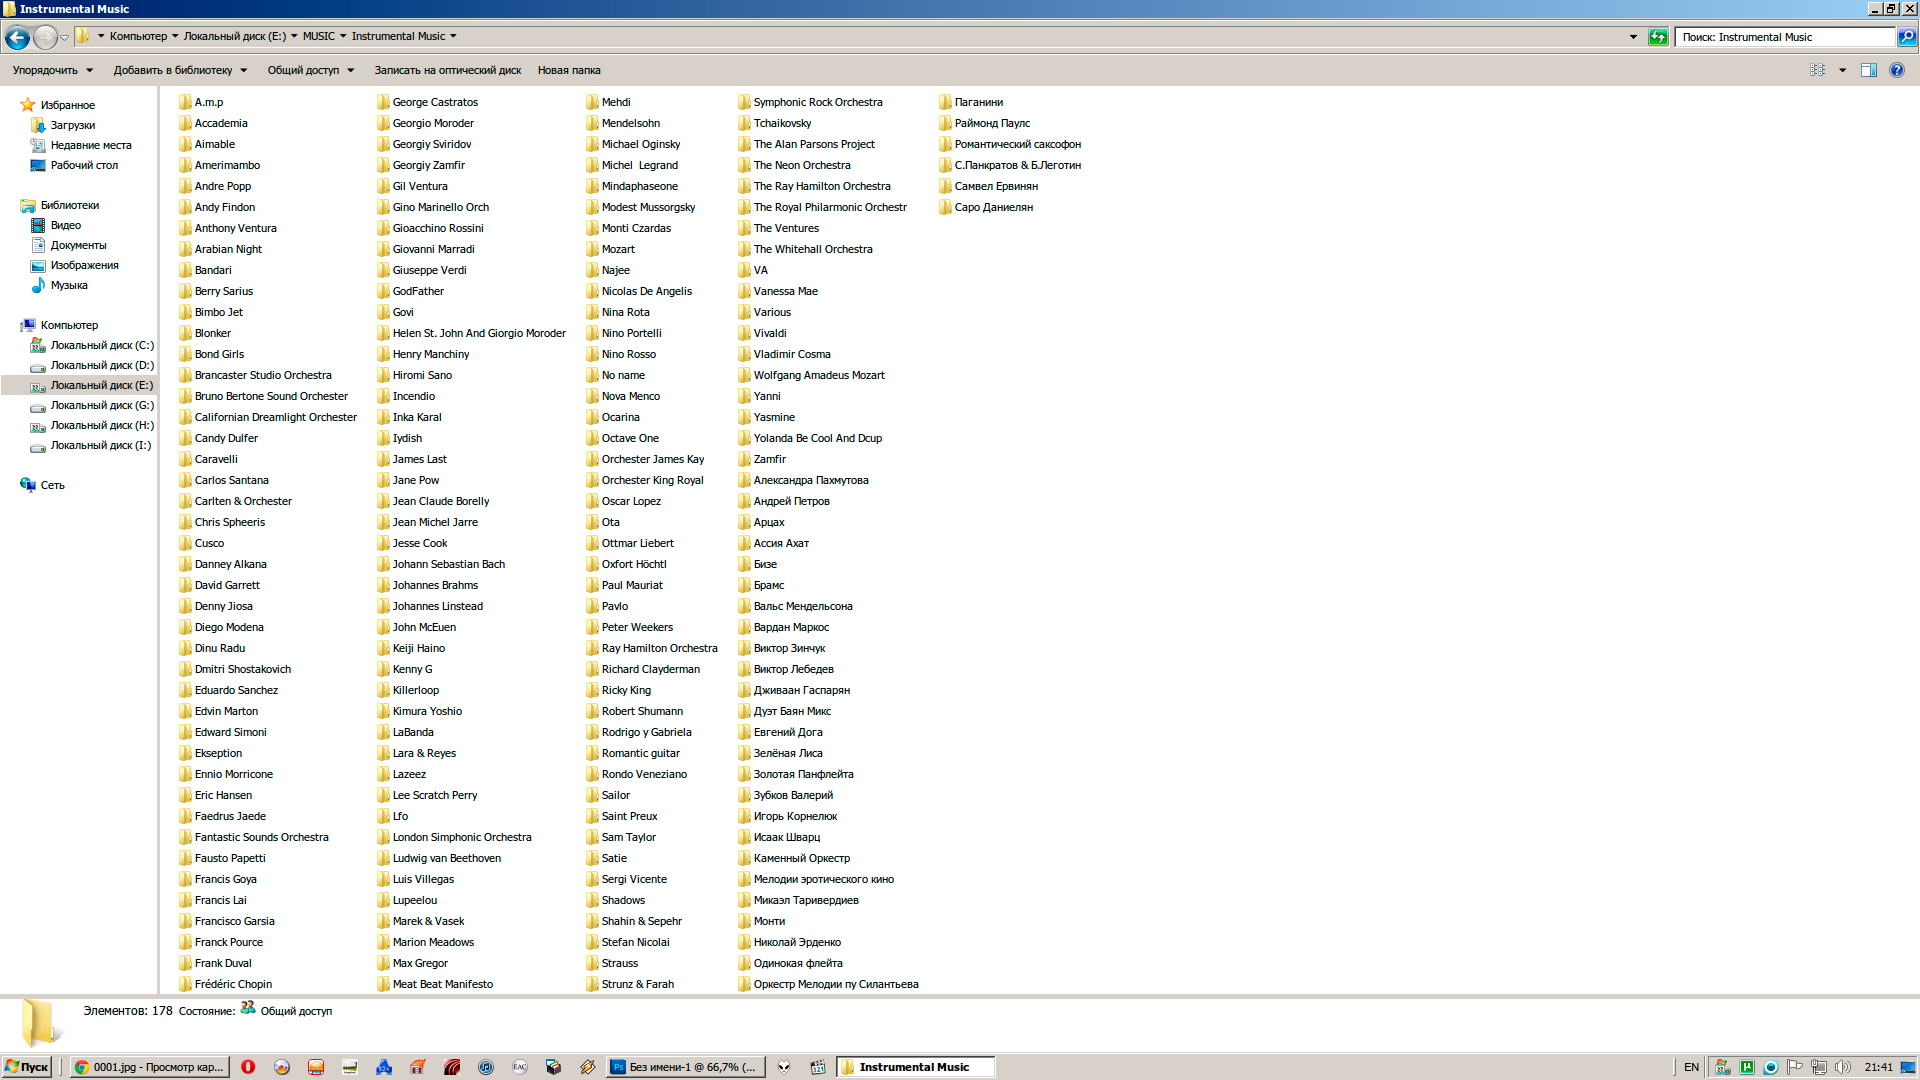The height and width of the screenshot is (1080, 1920).
Task: Select the Richard Clayderman folder
Action: (x=650, y=669)
